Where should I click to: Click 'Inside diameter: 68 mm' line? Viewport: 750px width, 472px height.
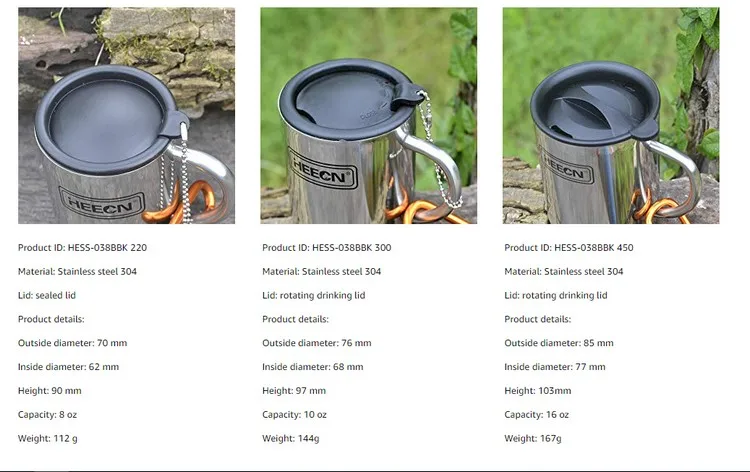pos(313,367)
